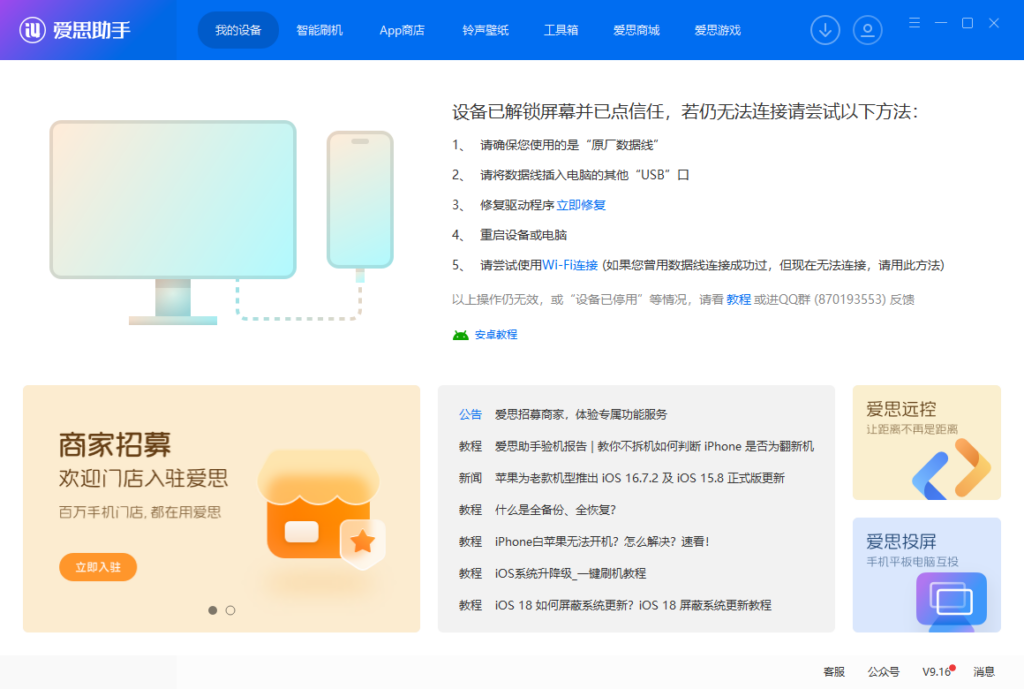Open 消息 in the status bar
This screenshot has width=1024, height=689.
pyautogui.click(x=984, y=672)
